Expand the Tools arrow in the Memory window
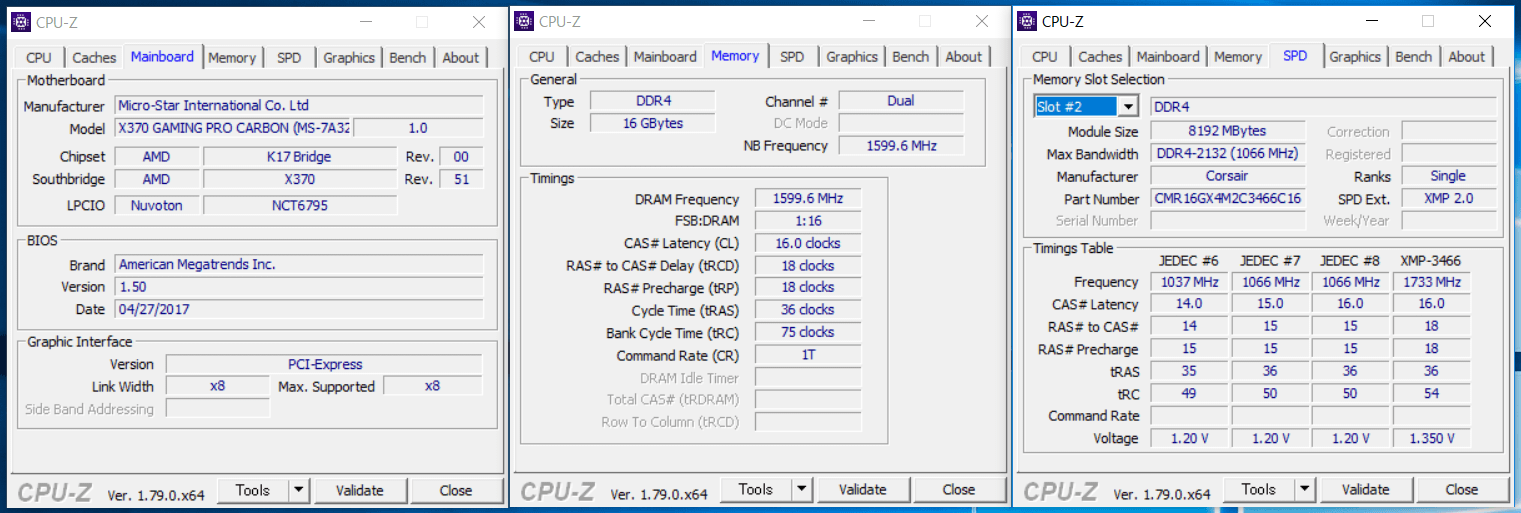1521x513 pixels. [x=801, y=489]
